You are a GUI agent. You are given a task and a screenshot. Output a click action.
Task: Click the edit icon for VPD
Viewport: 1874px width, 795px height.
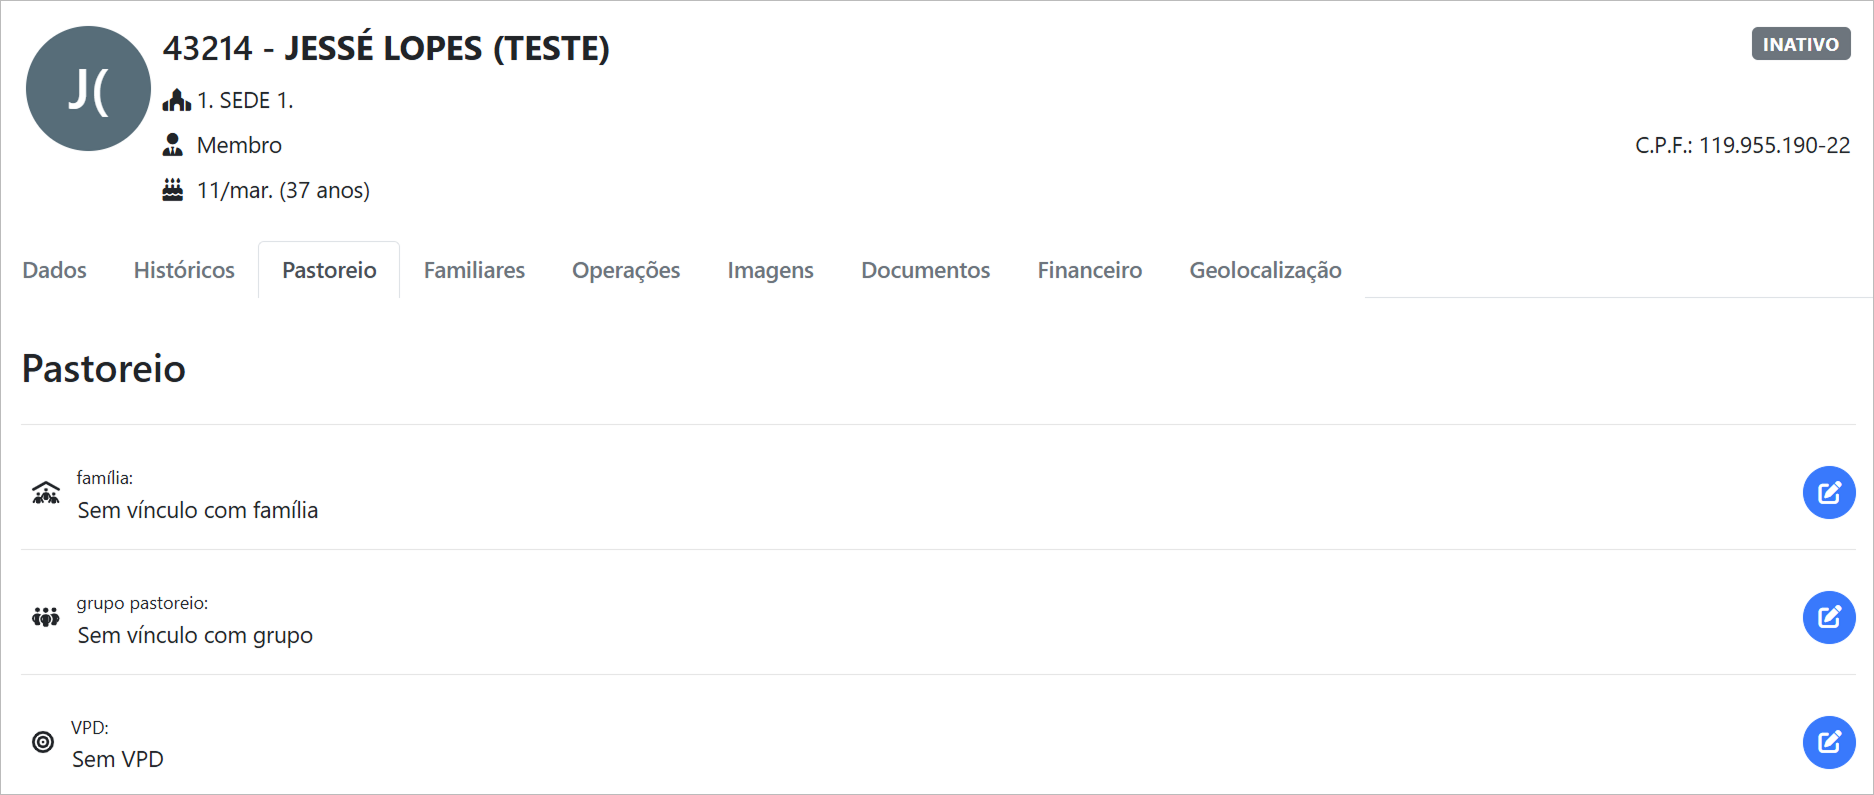click(1828, 742)
